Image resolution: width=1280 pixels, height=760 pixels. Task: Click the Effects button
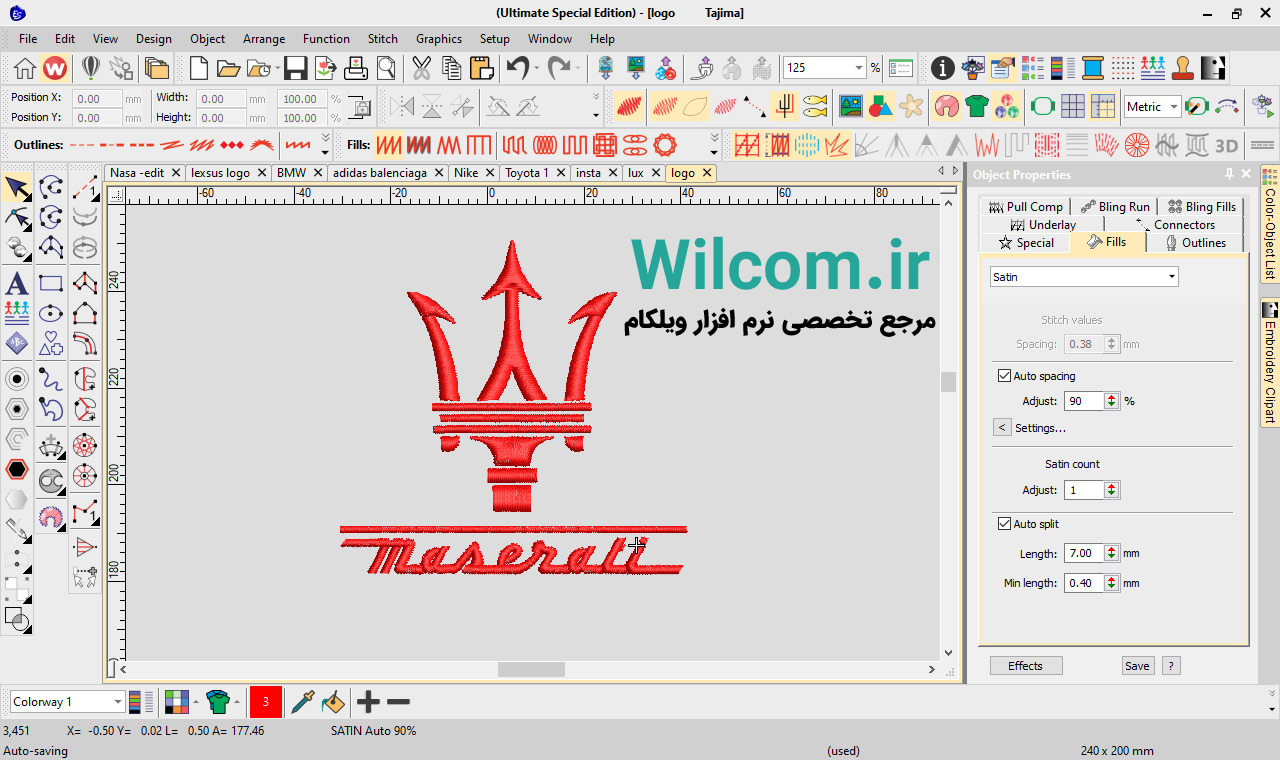[x=1026, y=666]
